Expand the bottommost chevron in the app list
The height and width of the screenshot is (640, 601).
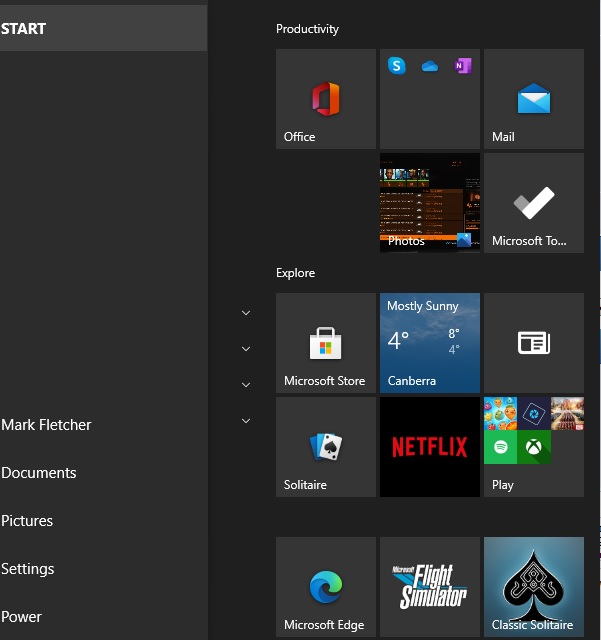[246, 421]
